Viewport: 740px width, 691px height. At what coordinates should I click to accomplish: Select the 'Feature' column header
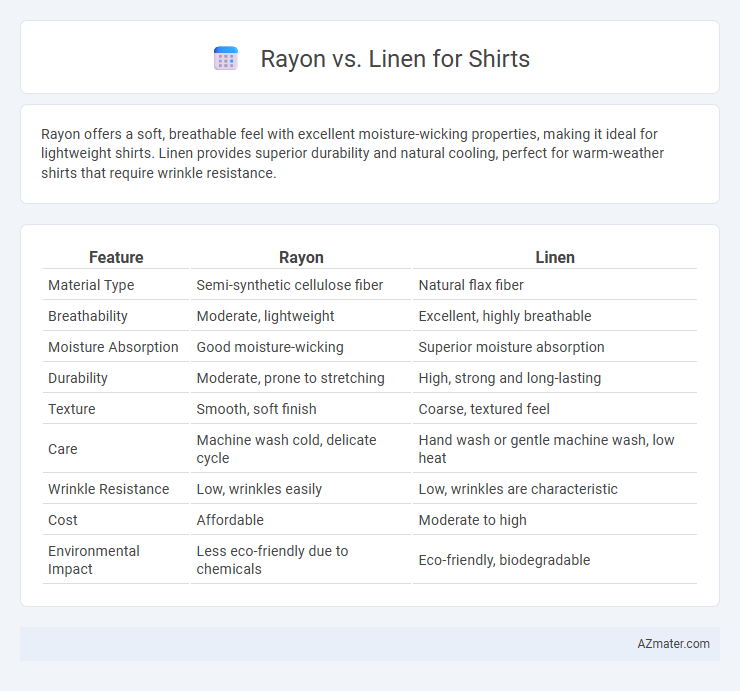pyautogui.click(x=116, y=257)
